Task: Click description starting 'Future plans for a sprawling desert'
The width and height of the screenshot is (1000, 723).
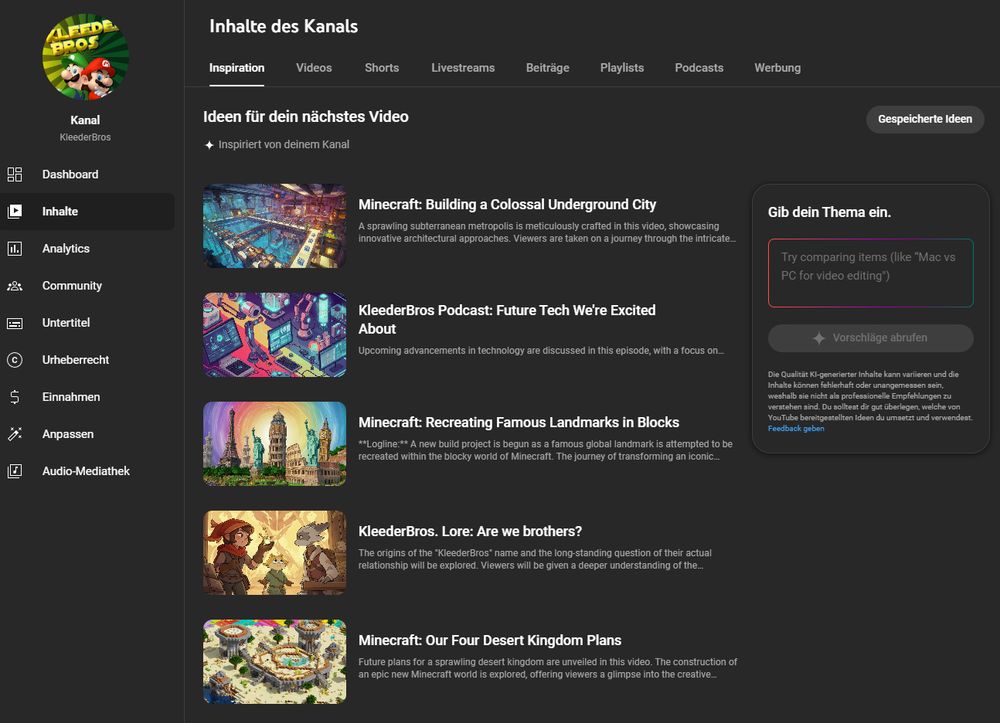Action: 548,668
